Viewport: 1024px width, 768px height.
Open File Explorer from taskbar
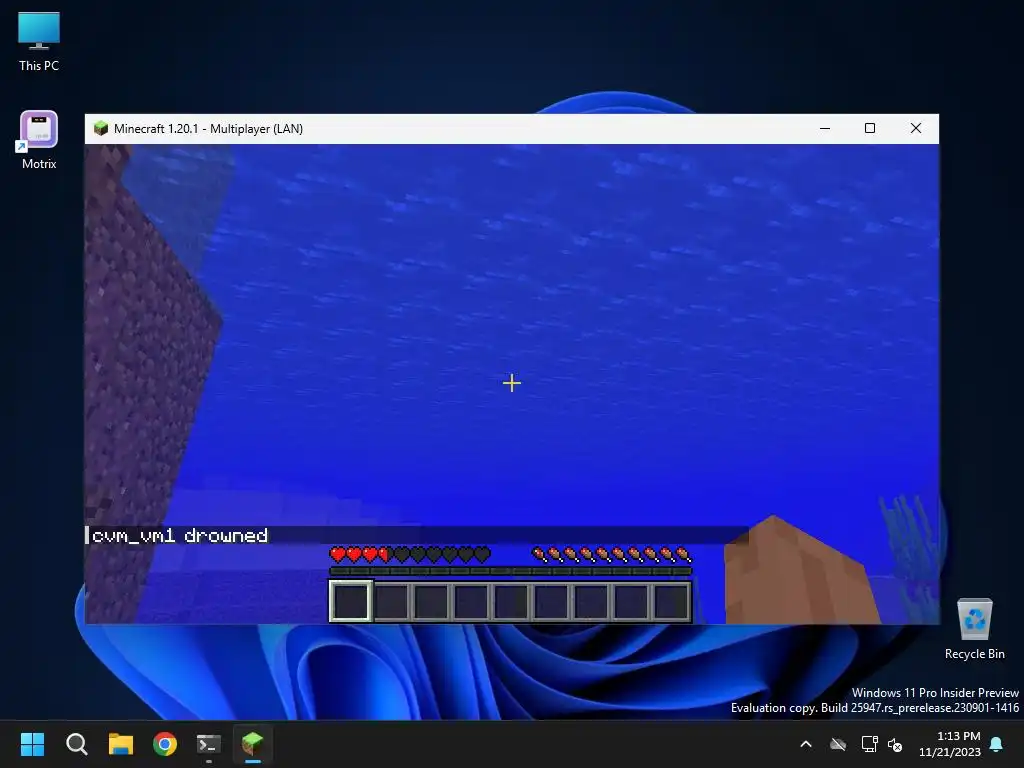tap(121, 744)
